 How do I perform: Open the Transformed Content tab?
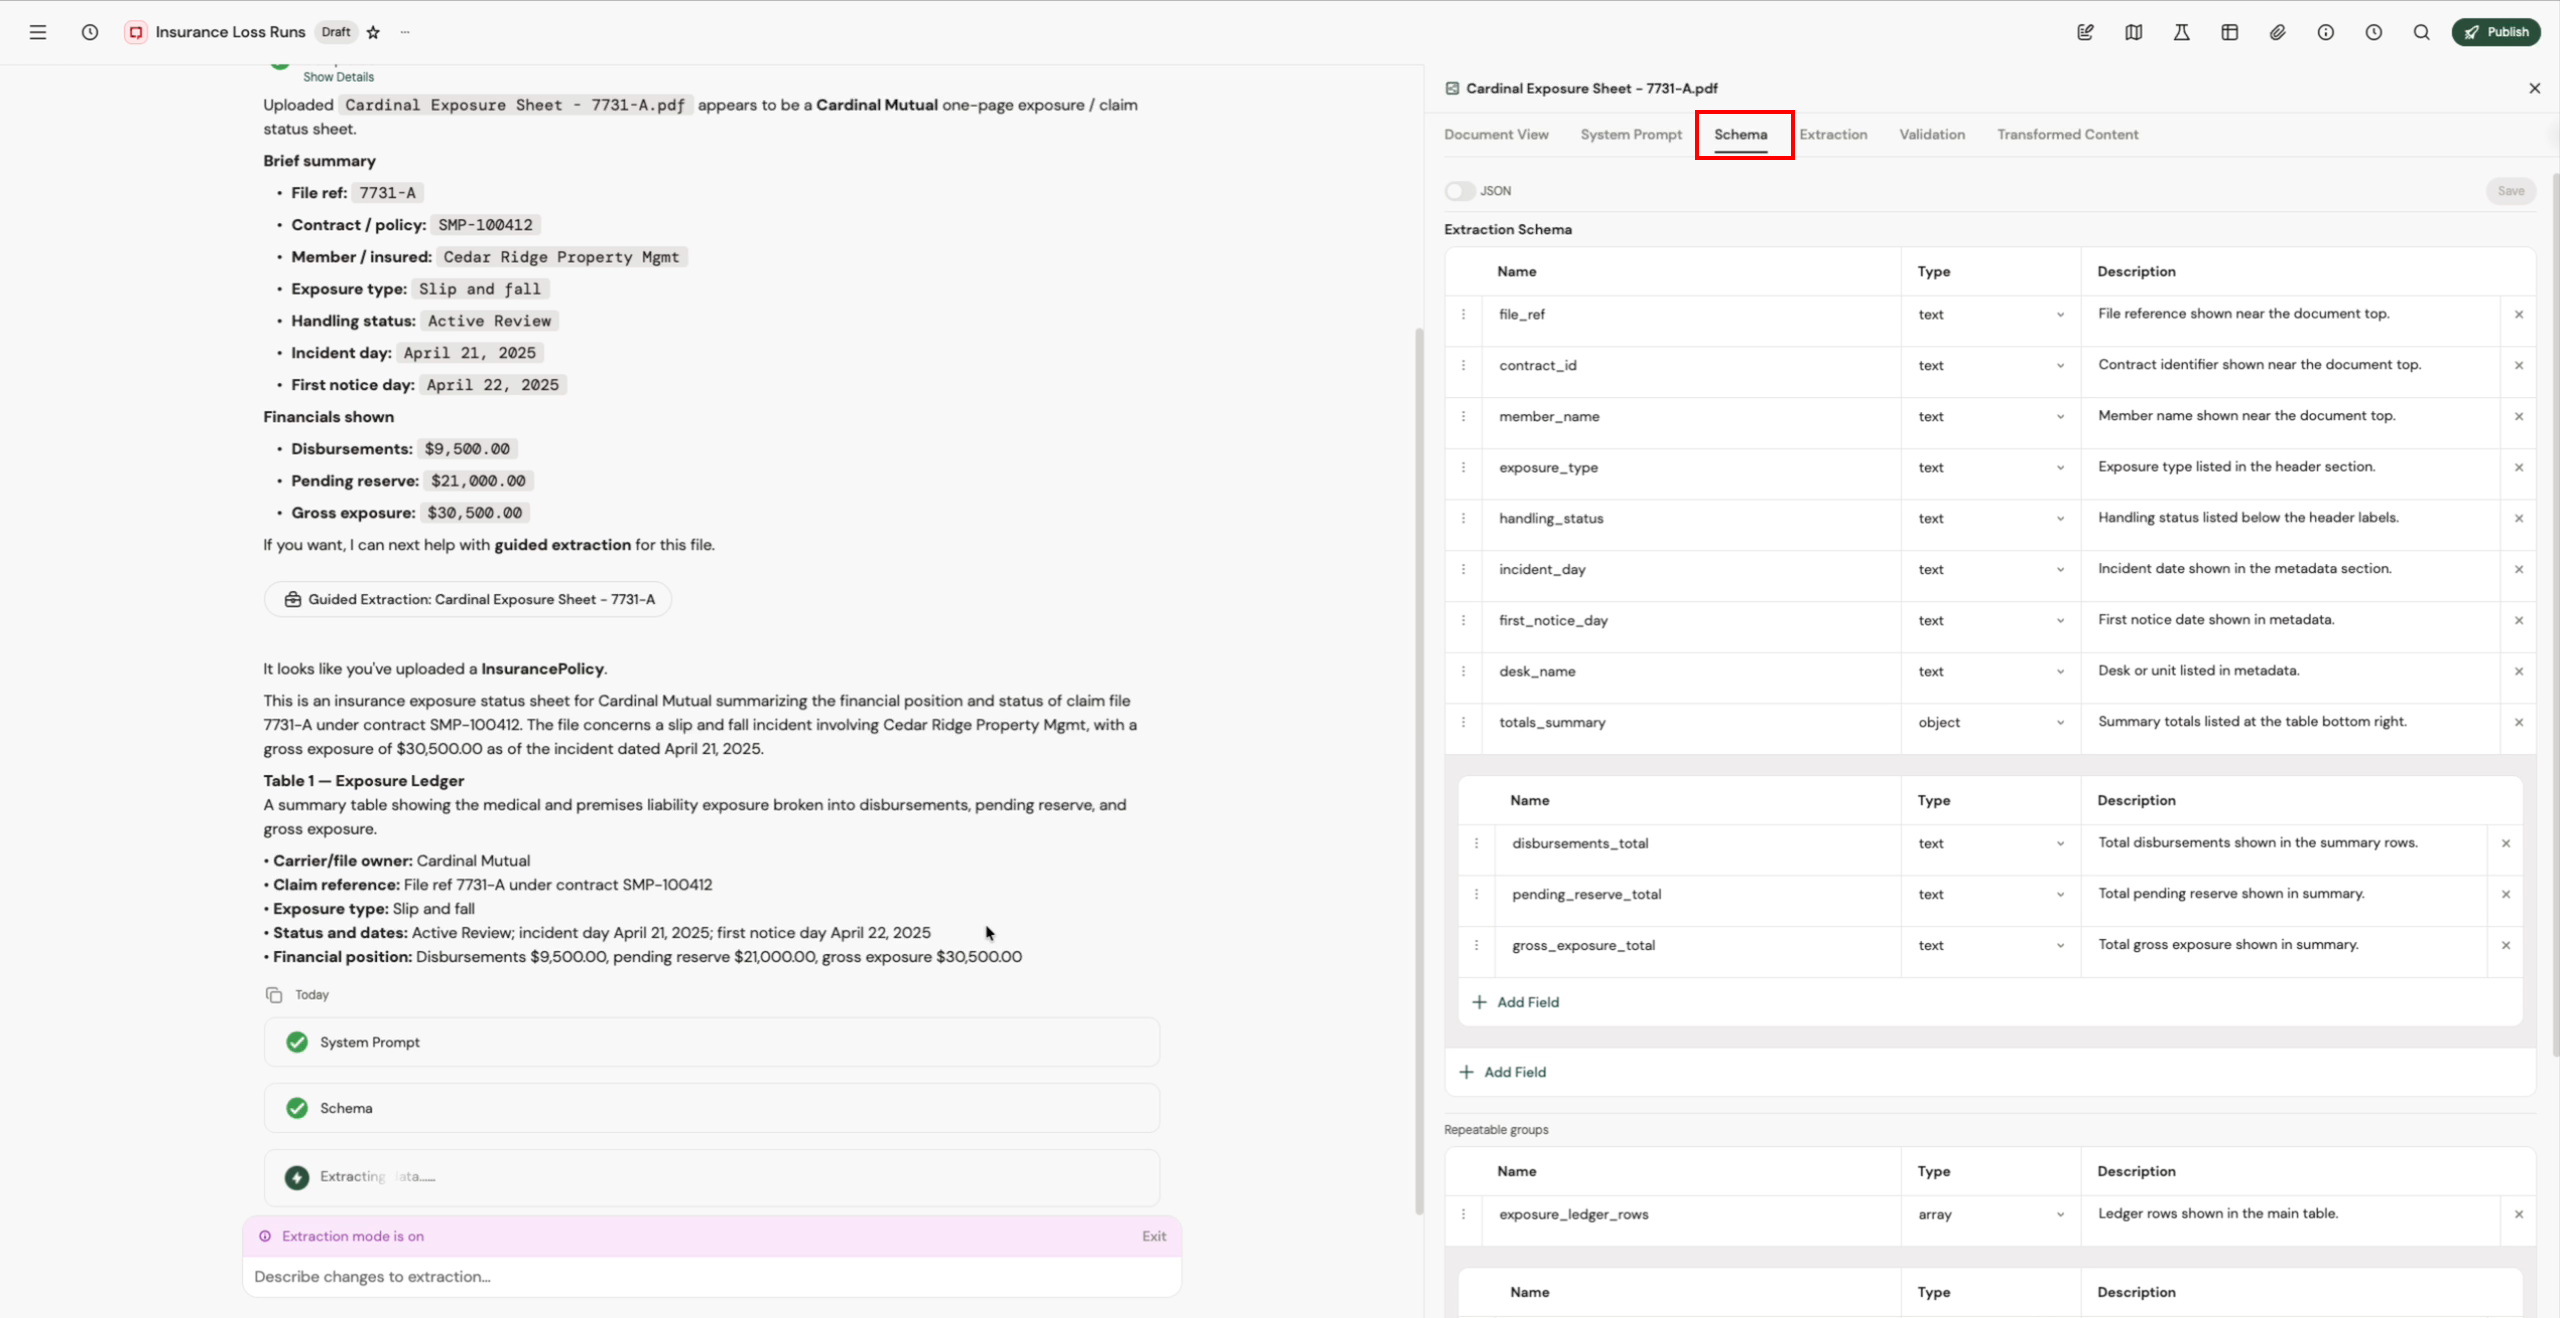click(2067, 134)
